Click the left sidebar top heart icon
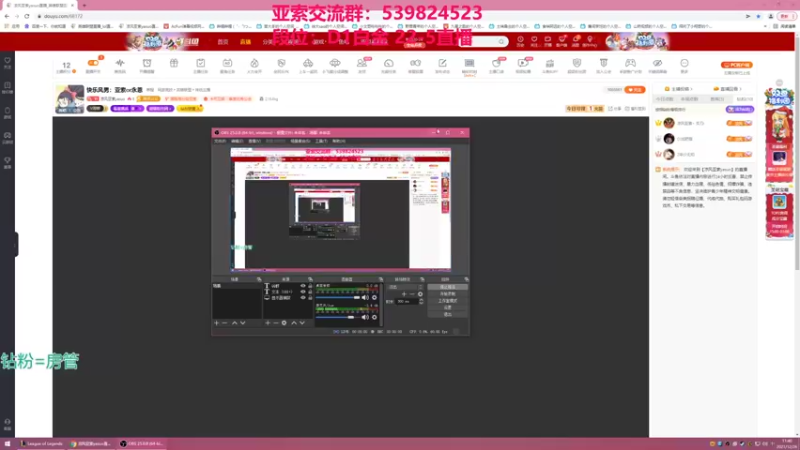This screenshot has width=800, height=450. point(7,60)
